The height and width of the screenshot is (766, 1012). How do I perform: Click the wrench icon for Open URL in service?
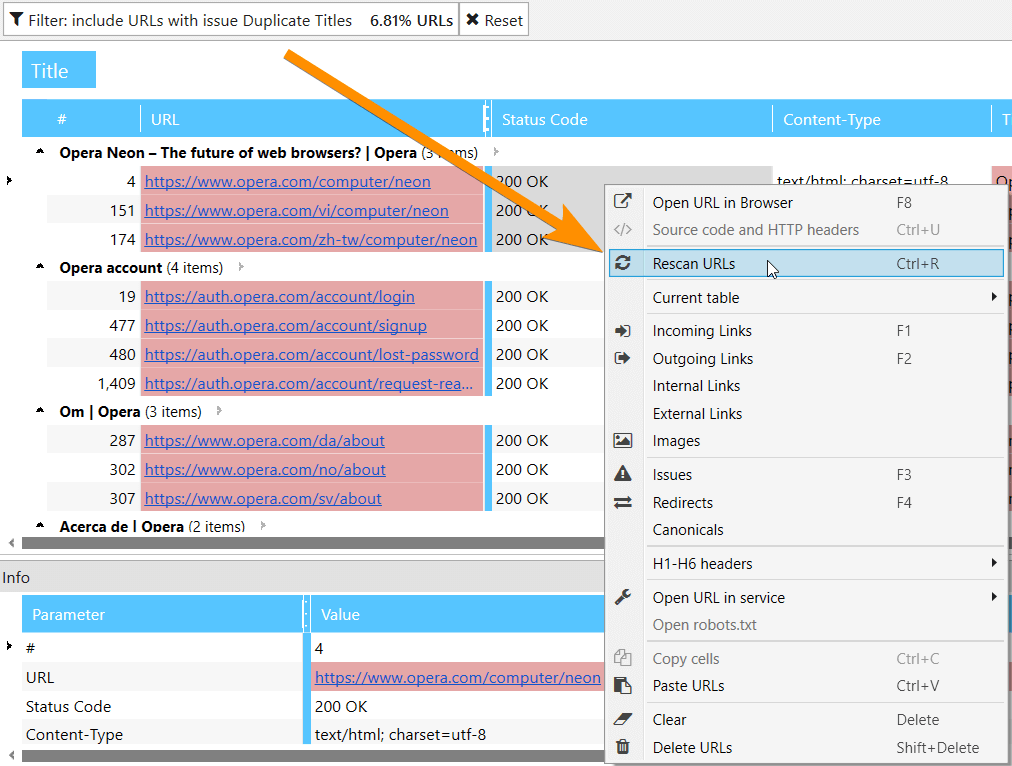coord(623,597)
